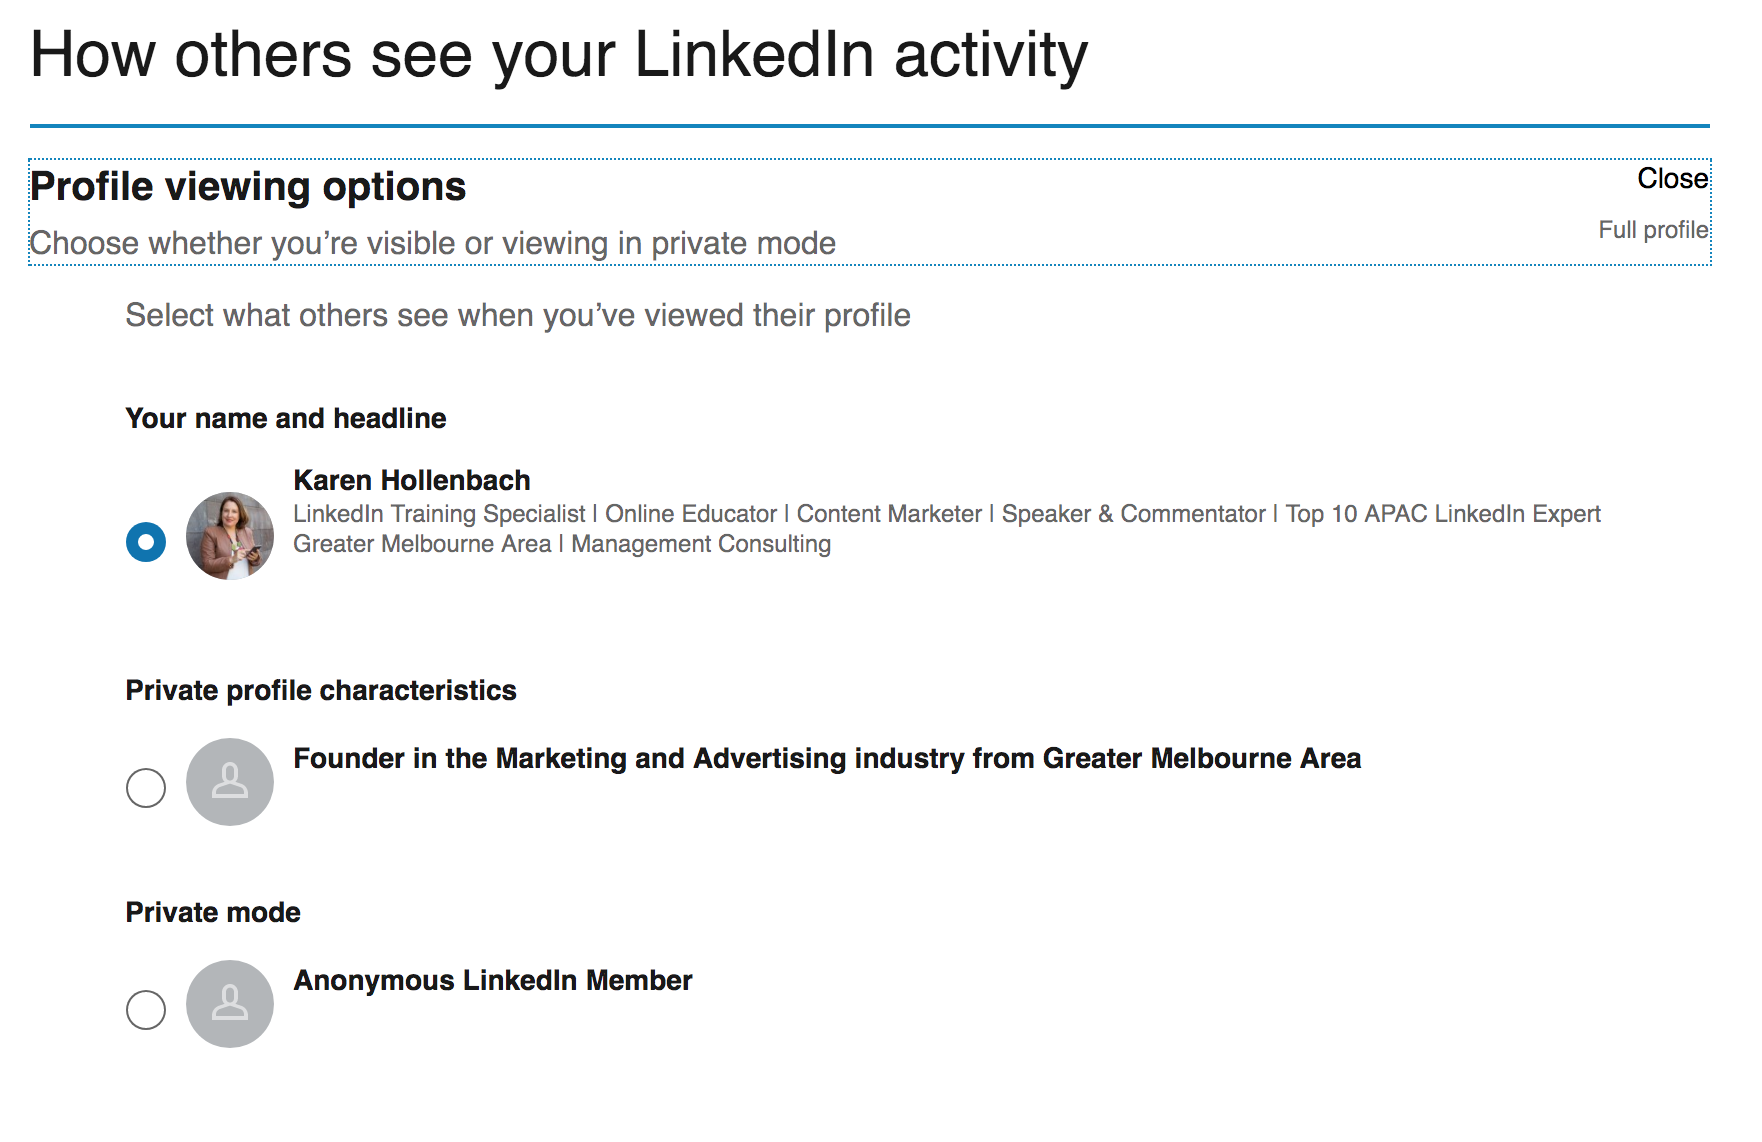Select the Anonymous LinkedIn Member radio button
The image size is (1762, 1142).
coord(146,1010)
